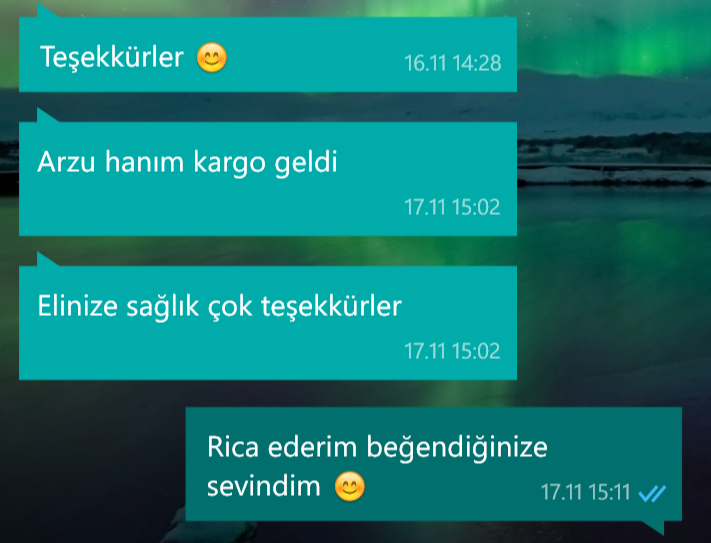Click the smiley emoji after sevindim
Screen dimensions: 711x543
pos(350,486)
